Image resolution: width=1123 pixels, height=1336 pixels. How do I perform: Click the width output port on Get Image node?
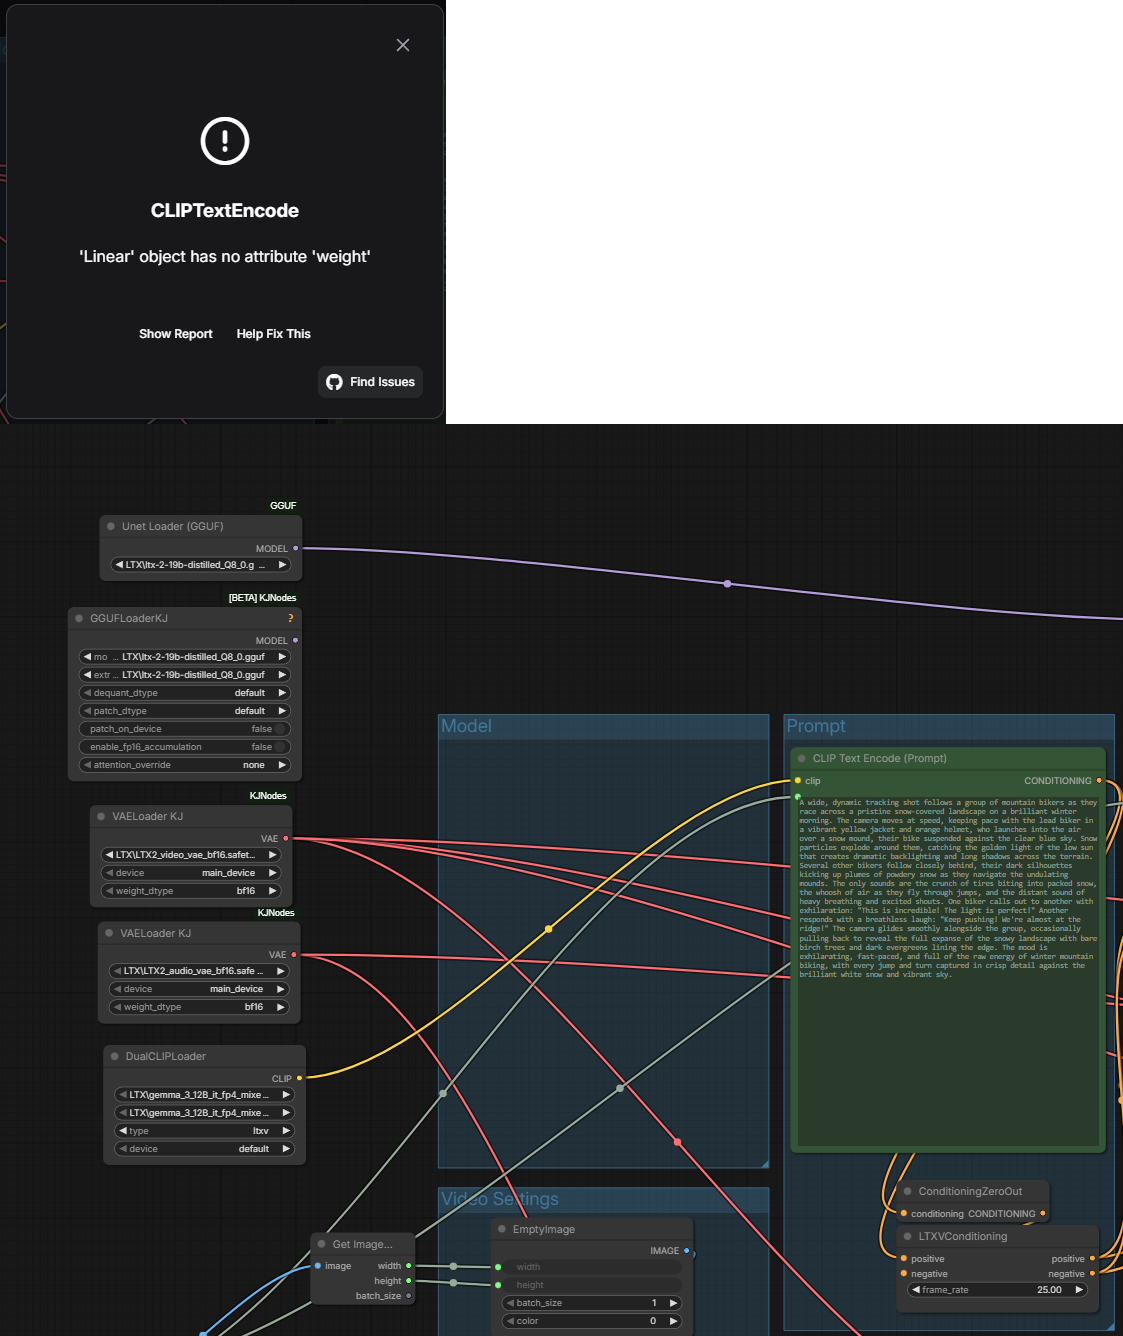coord(408,1266)
